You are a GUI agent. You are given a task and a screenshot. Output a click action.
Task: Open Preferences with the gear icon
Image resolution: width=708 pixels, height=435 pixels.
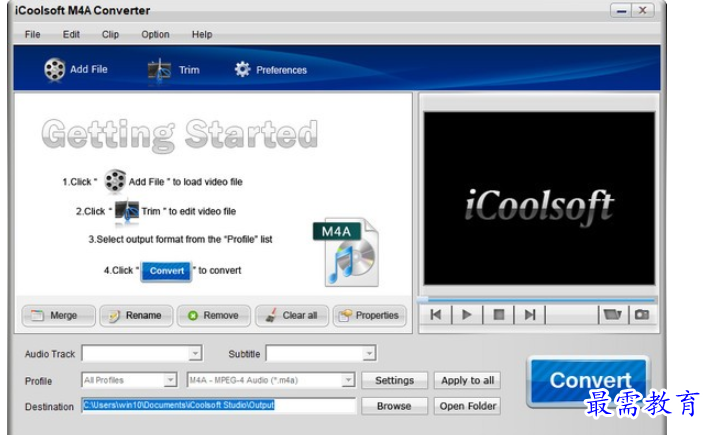(242, 70)
